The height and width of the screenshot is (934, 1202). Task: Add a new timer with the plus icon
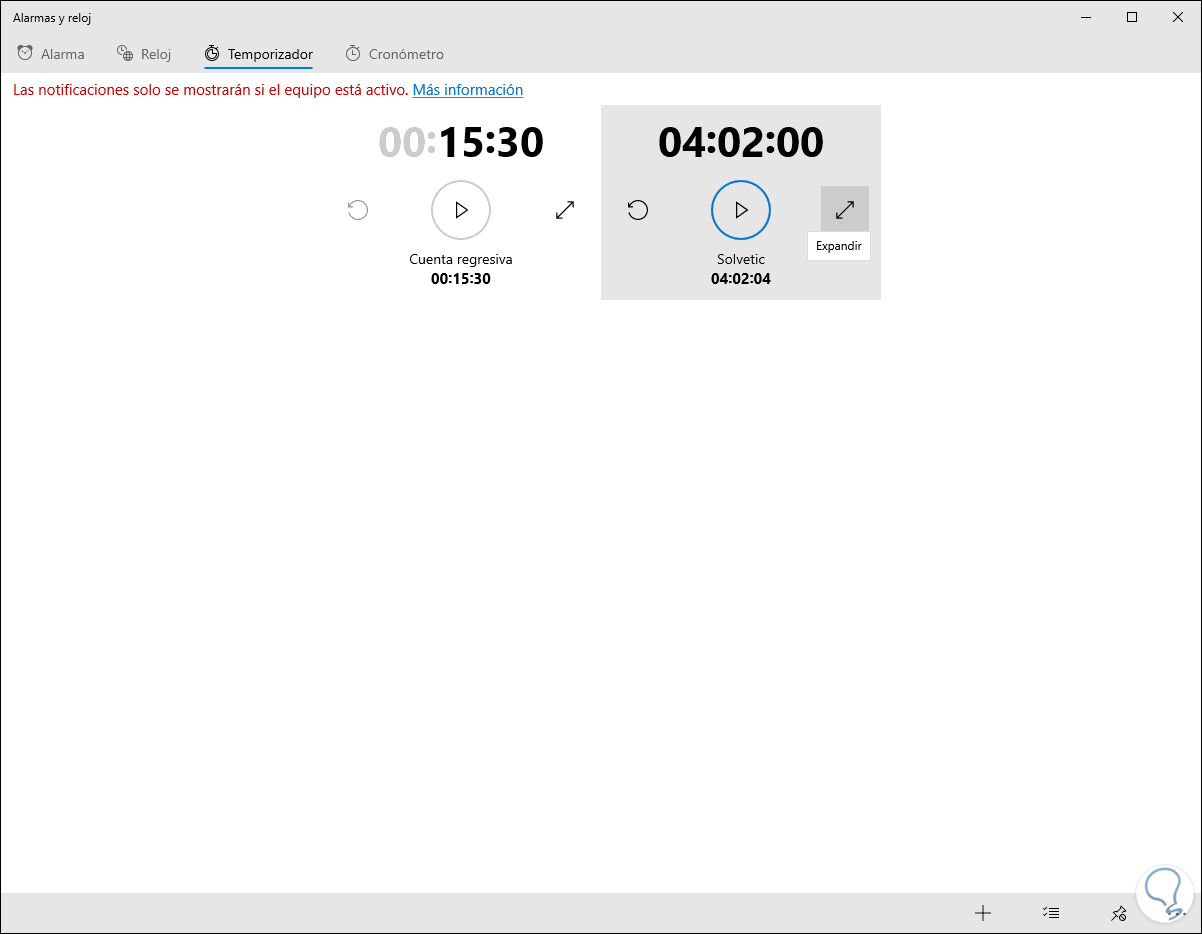(x=983, y=913)
